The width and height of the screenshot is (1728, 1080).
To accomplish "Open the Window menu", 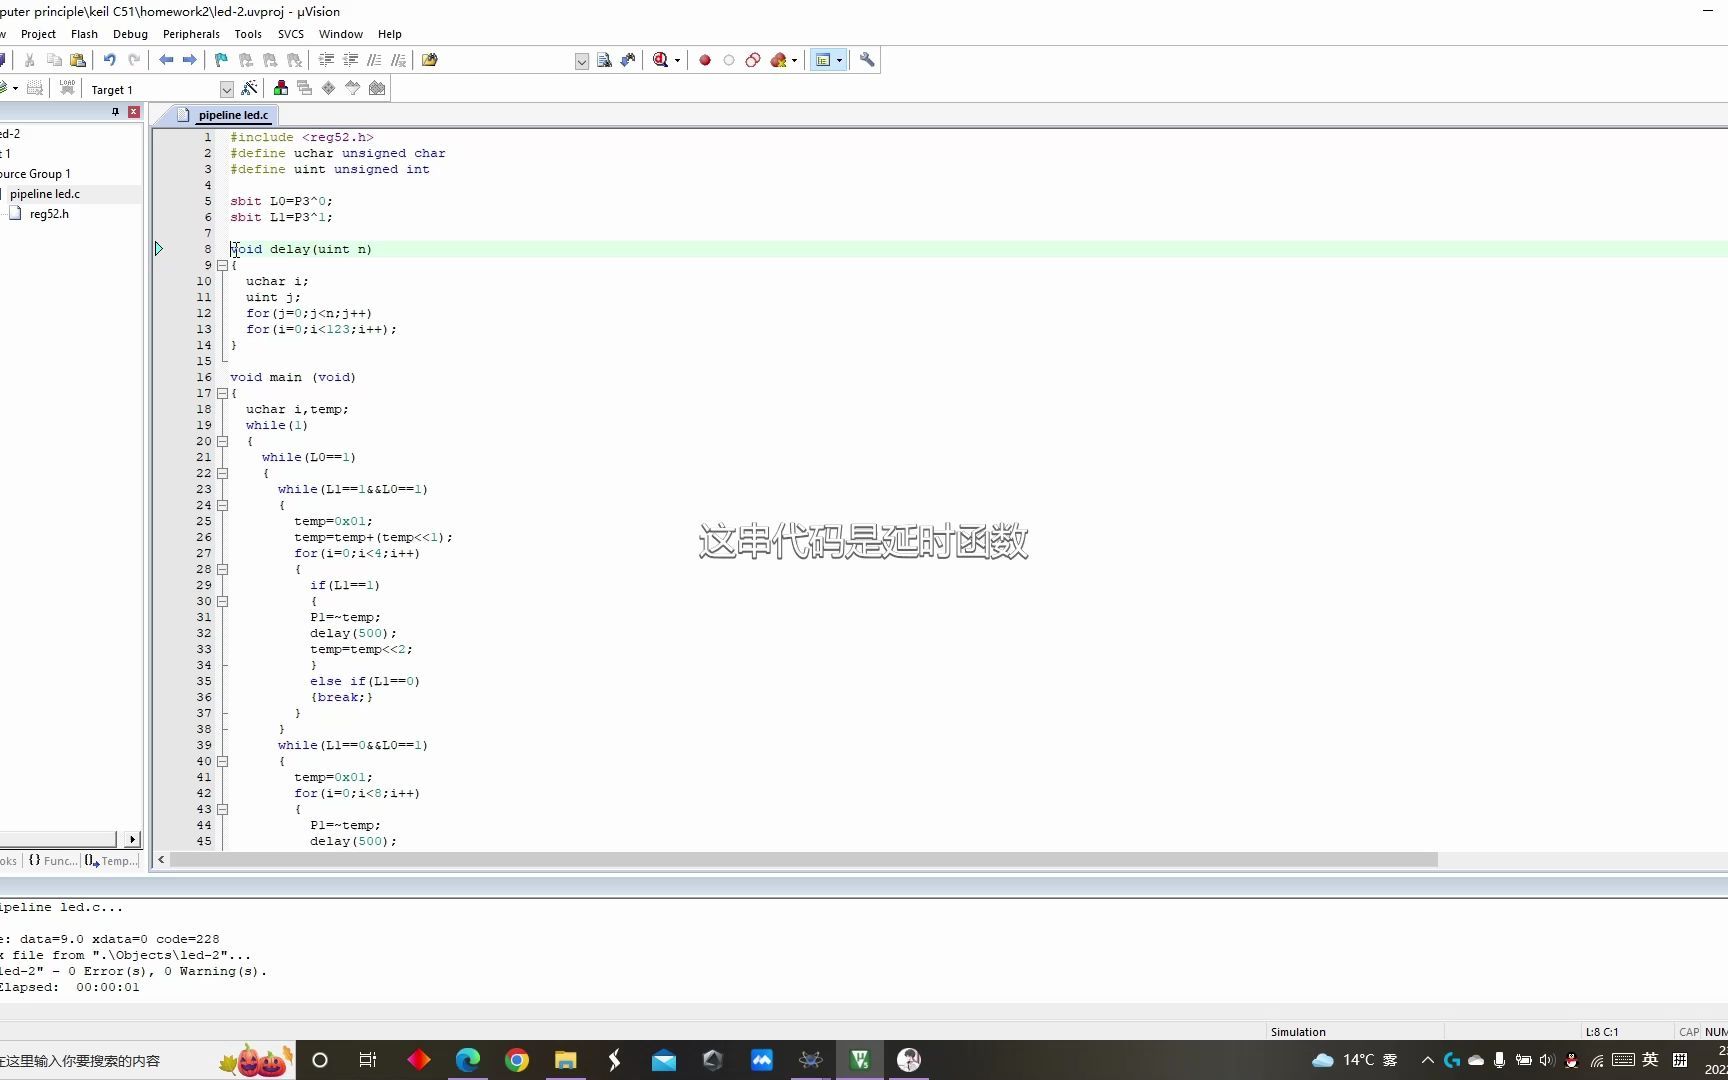I will (x=341, y=34).
